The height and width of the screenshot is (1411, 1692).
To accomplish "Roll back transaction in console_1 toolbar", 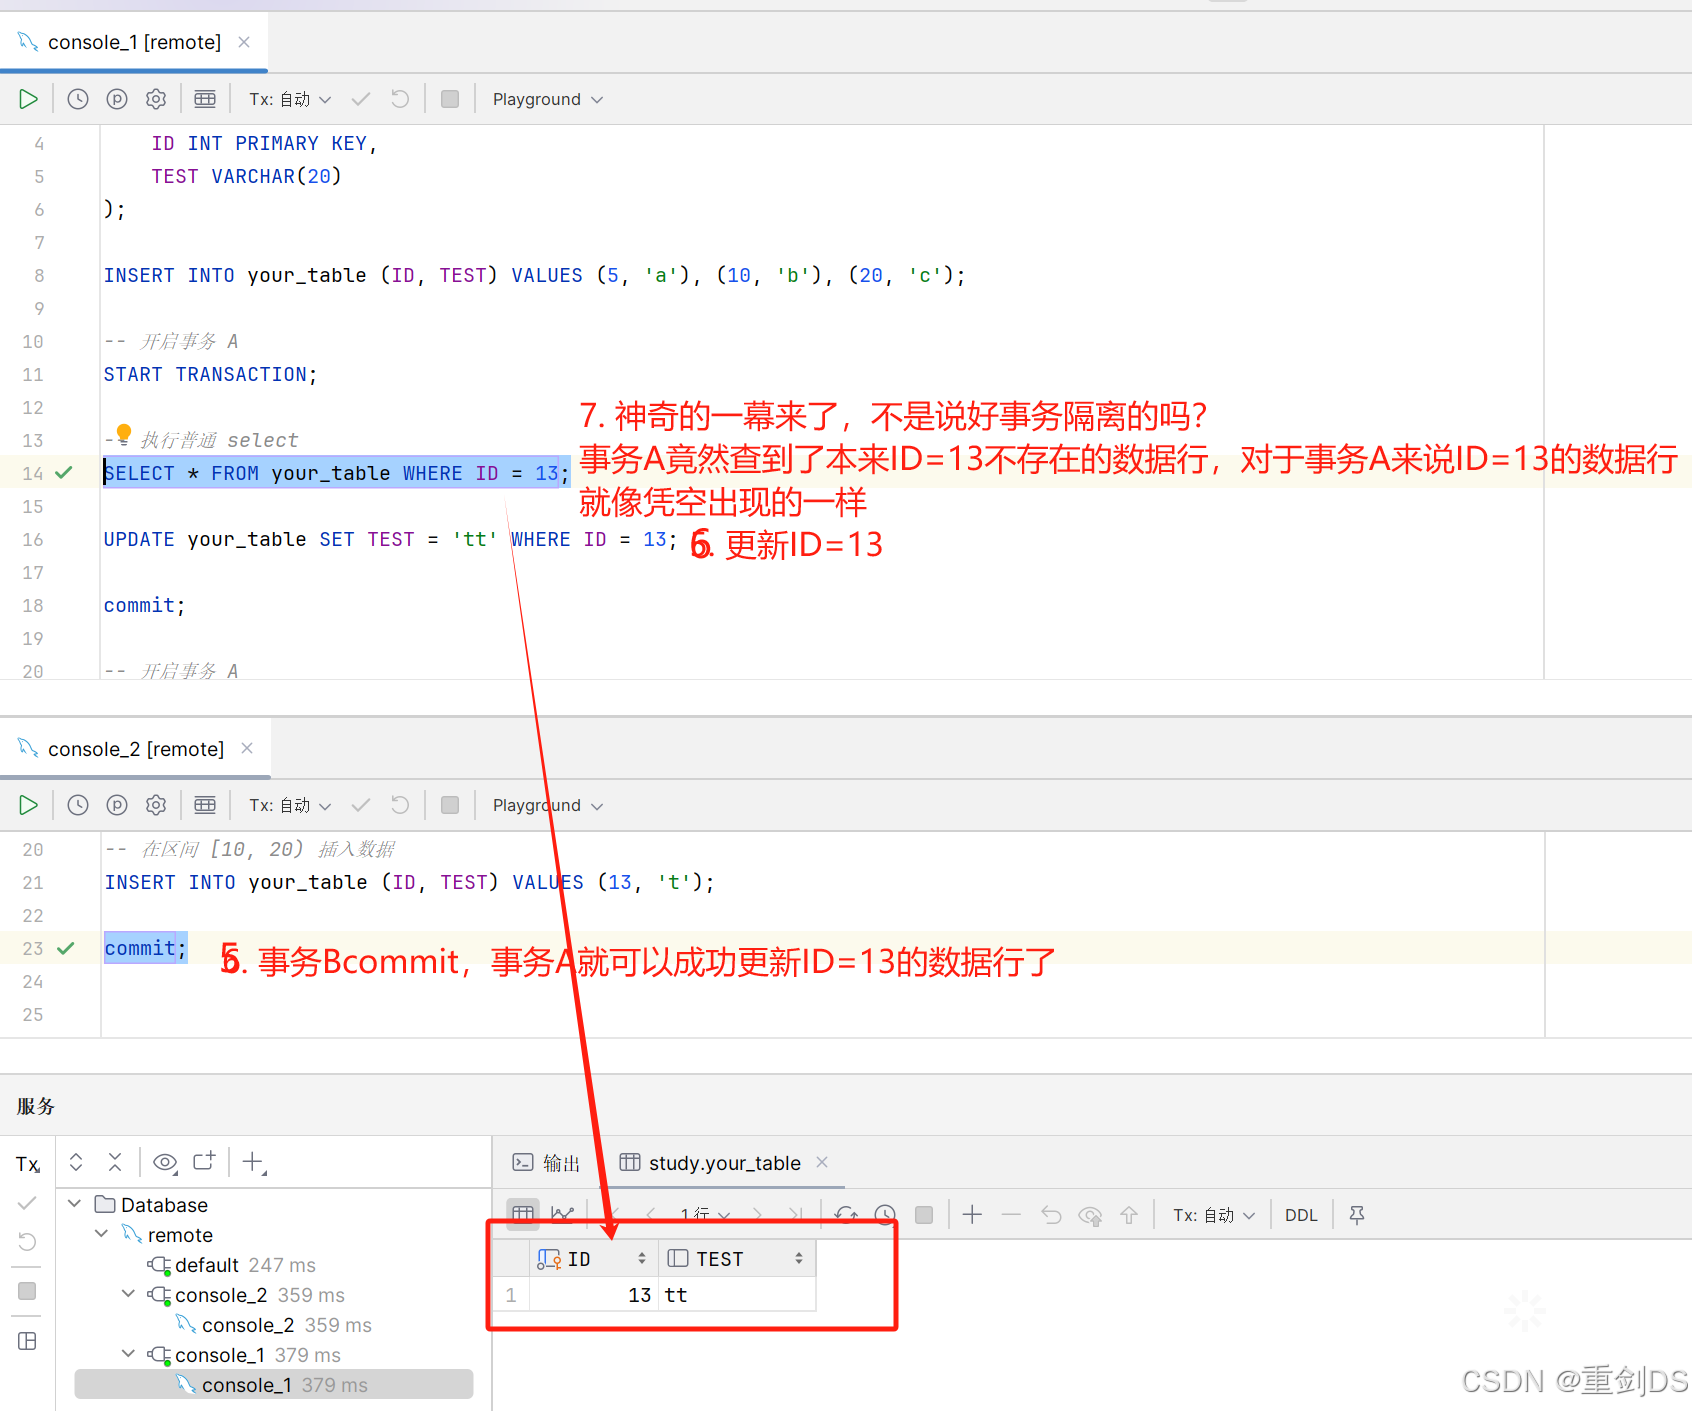I will [x=400, y=99].
